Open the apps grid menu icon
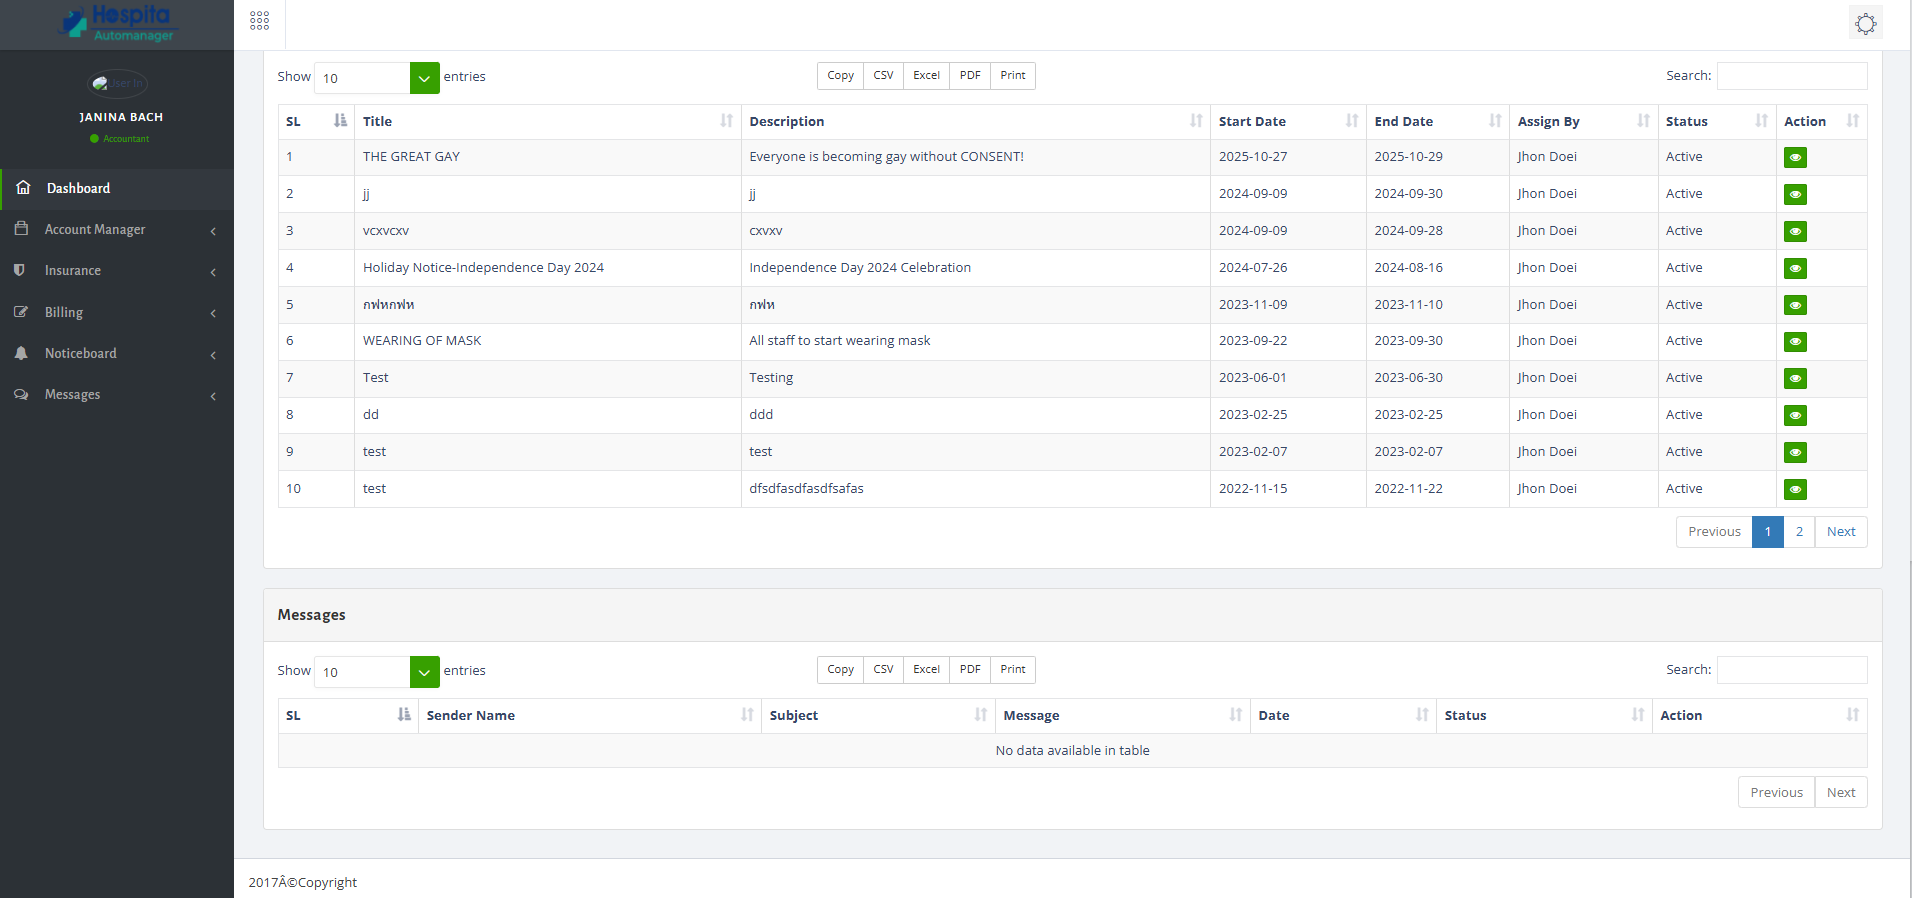The height and width of the screenshot is (898, 1912). point(260,21)
